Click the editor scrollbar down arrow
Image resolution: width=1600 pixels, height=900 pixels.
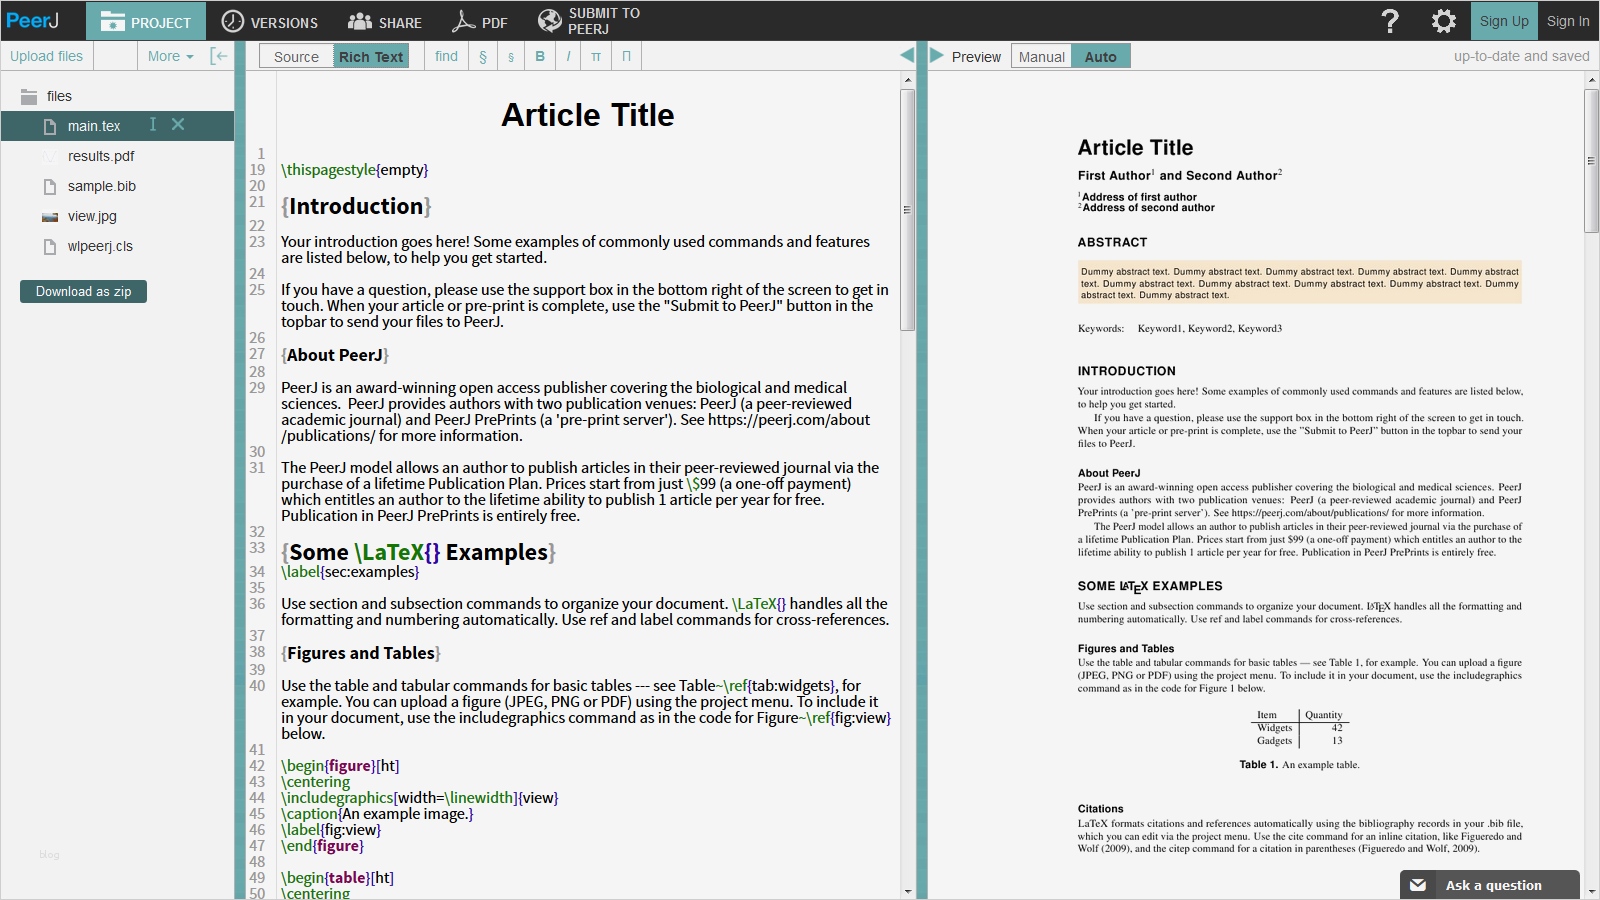click(x=908, y=891)
